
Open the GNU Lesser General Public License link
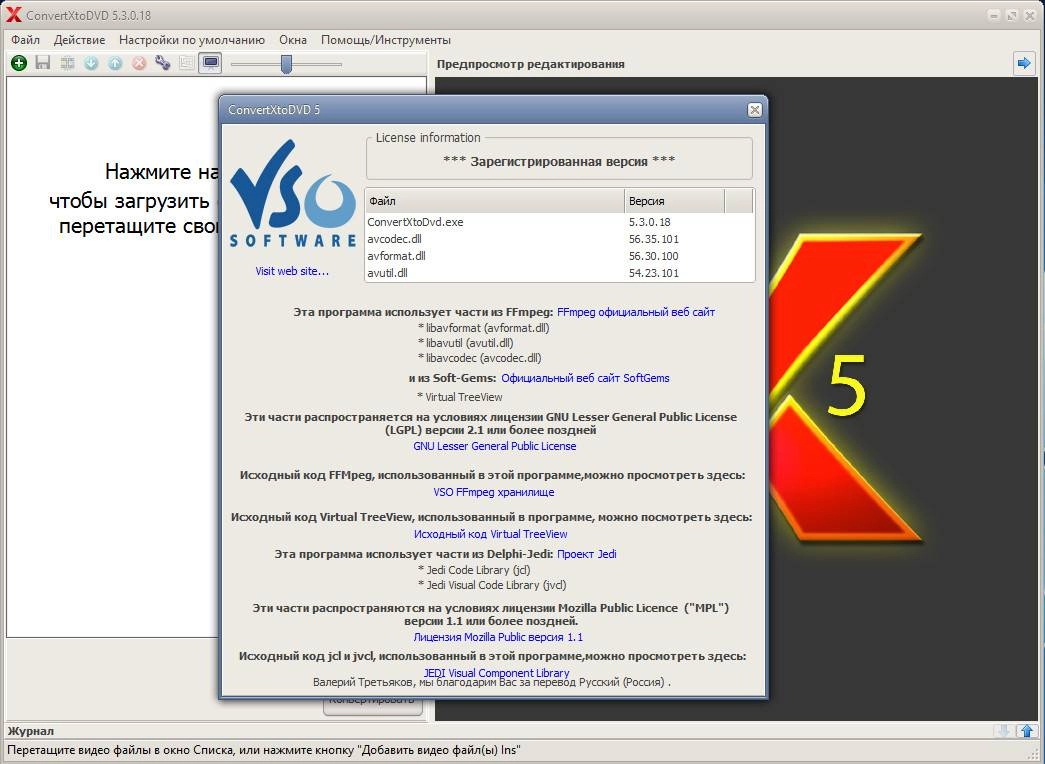(495, 446)
